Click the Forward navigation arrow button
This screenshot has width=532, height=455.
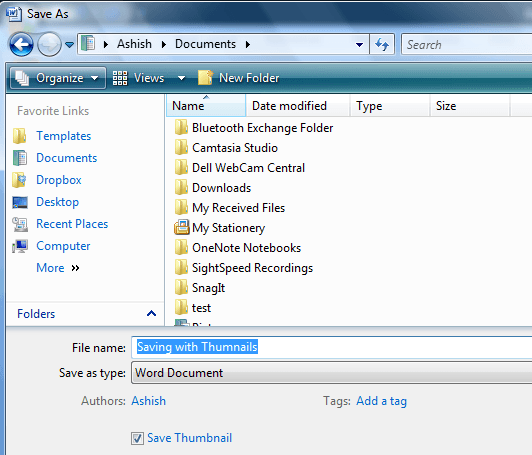49,44
